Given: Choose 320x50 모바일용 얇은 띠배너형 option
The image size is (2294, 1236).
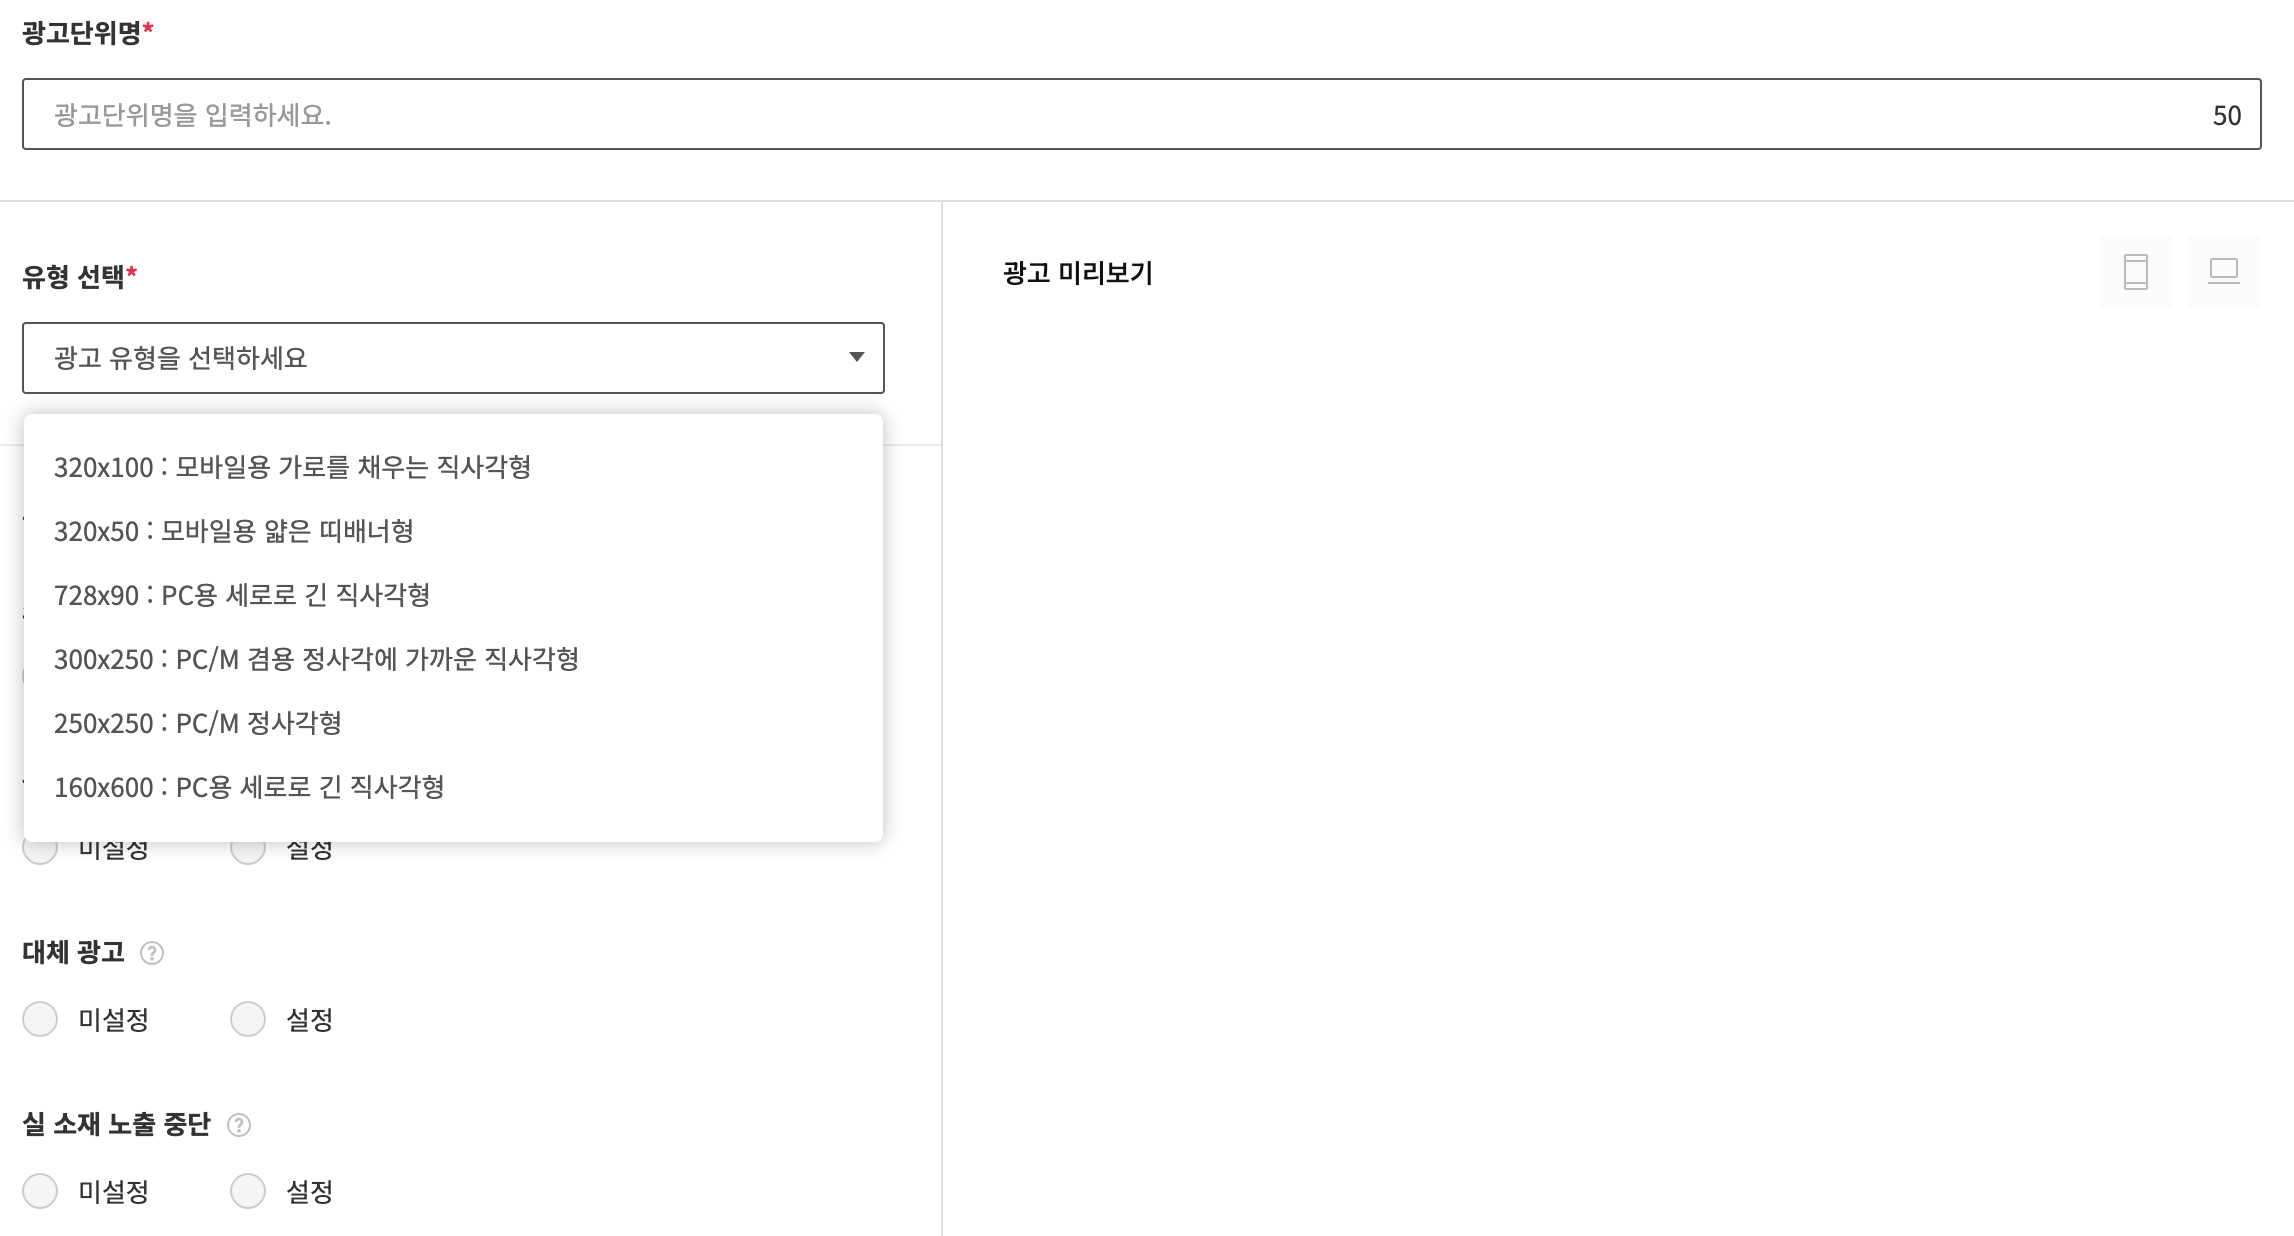Looking at the screenshot, I should tap(233, 531).
